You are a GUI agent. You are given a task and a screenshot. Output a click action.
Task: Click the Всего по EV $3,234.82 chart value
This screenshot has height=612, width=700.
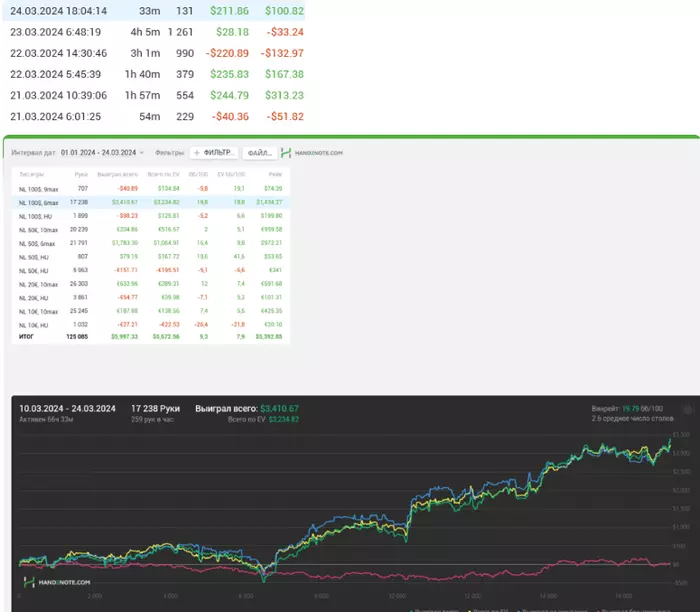(x=263, y=420)
